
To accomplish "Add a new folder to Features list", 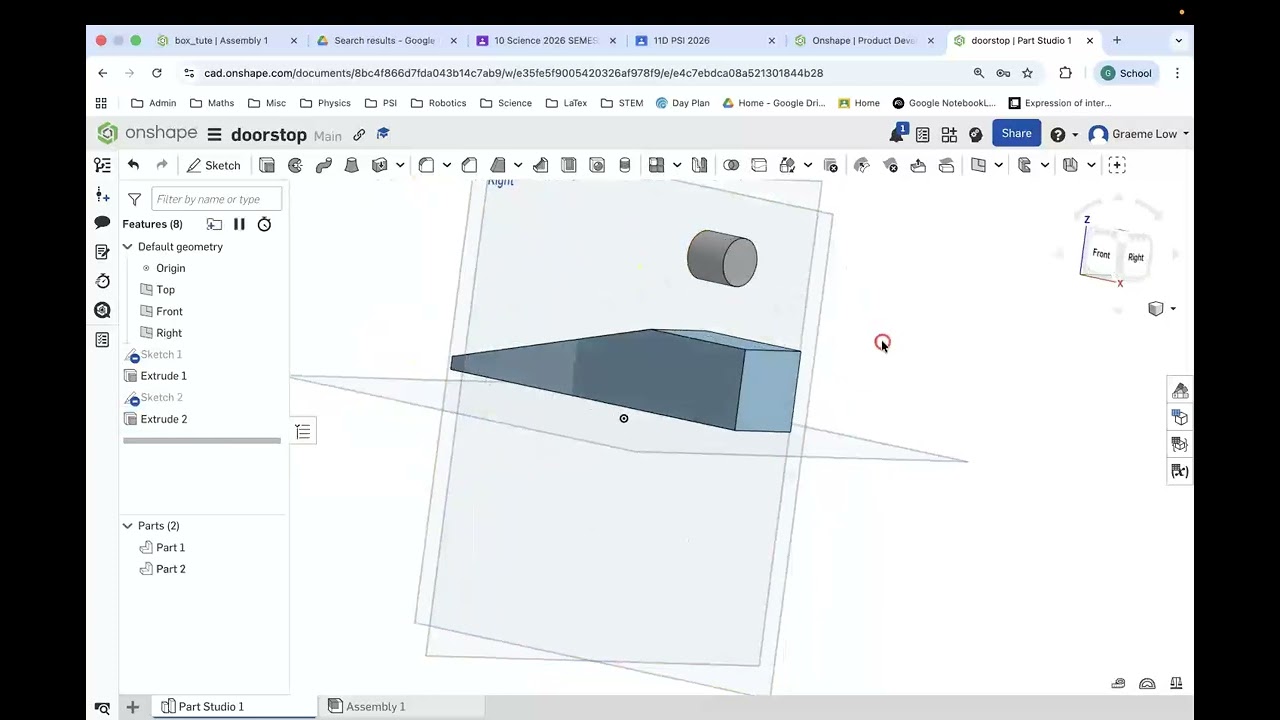I will coord(214,224).
